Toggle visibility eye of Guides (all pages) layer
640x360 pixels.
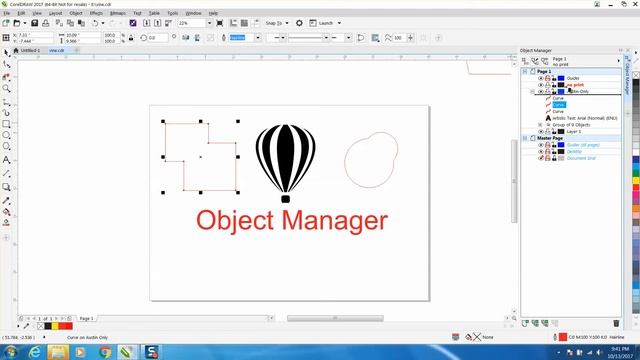pos(541,145)
